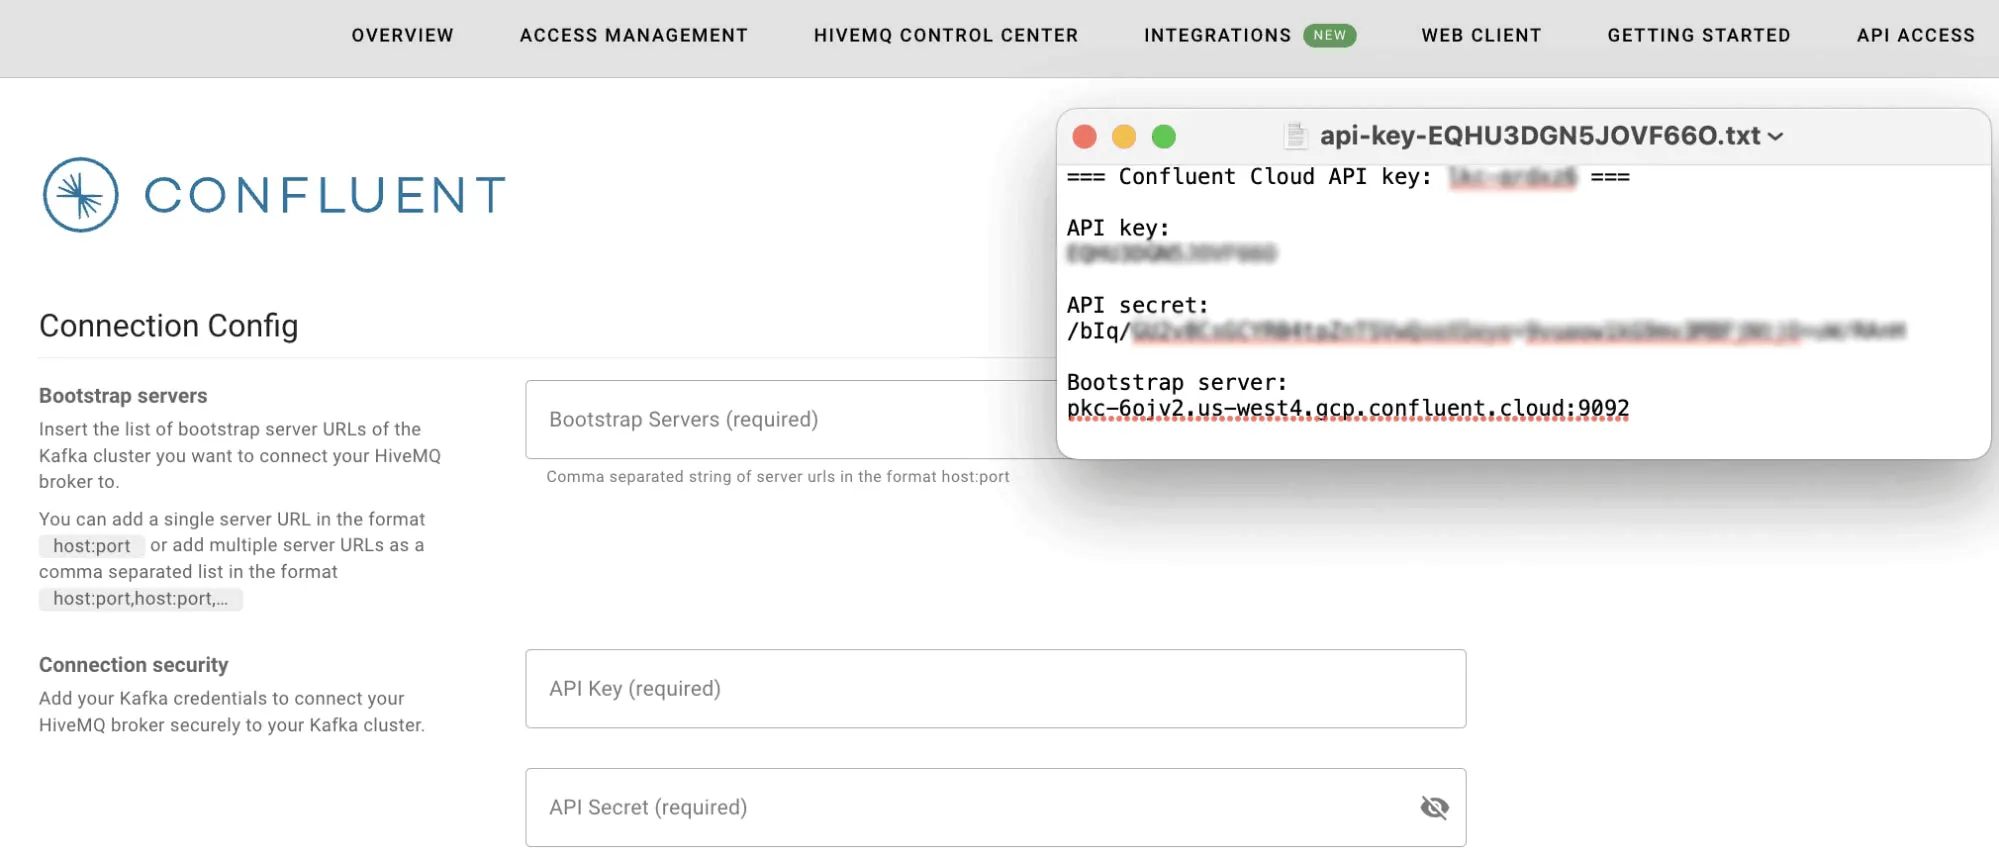Close the api-key text file window
This screenshot has height=861, width=1999.
pos(1084,136)
